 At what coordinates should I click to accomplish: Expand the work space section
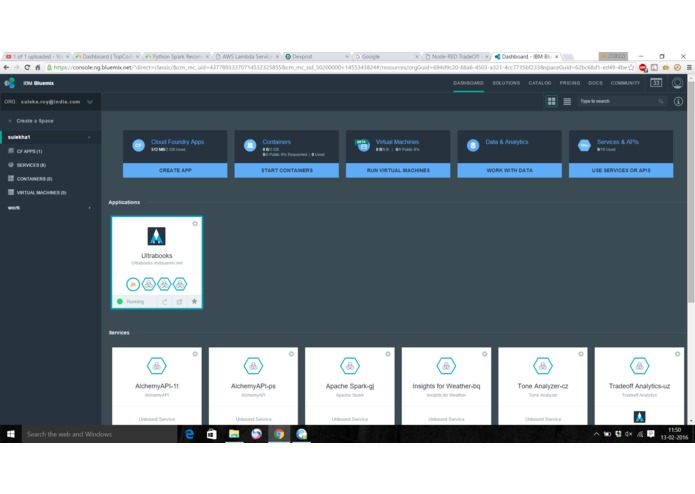click(90, 208)
